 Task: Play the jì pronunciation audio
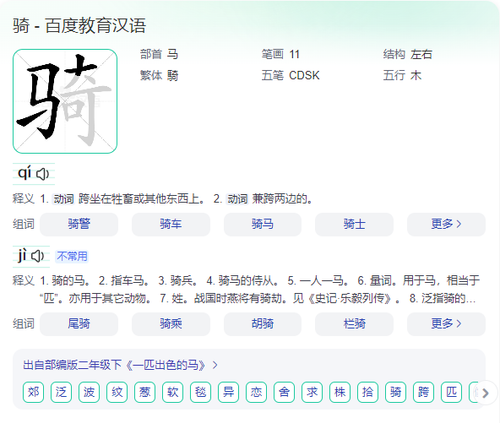[x=37, y=256]
